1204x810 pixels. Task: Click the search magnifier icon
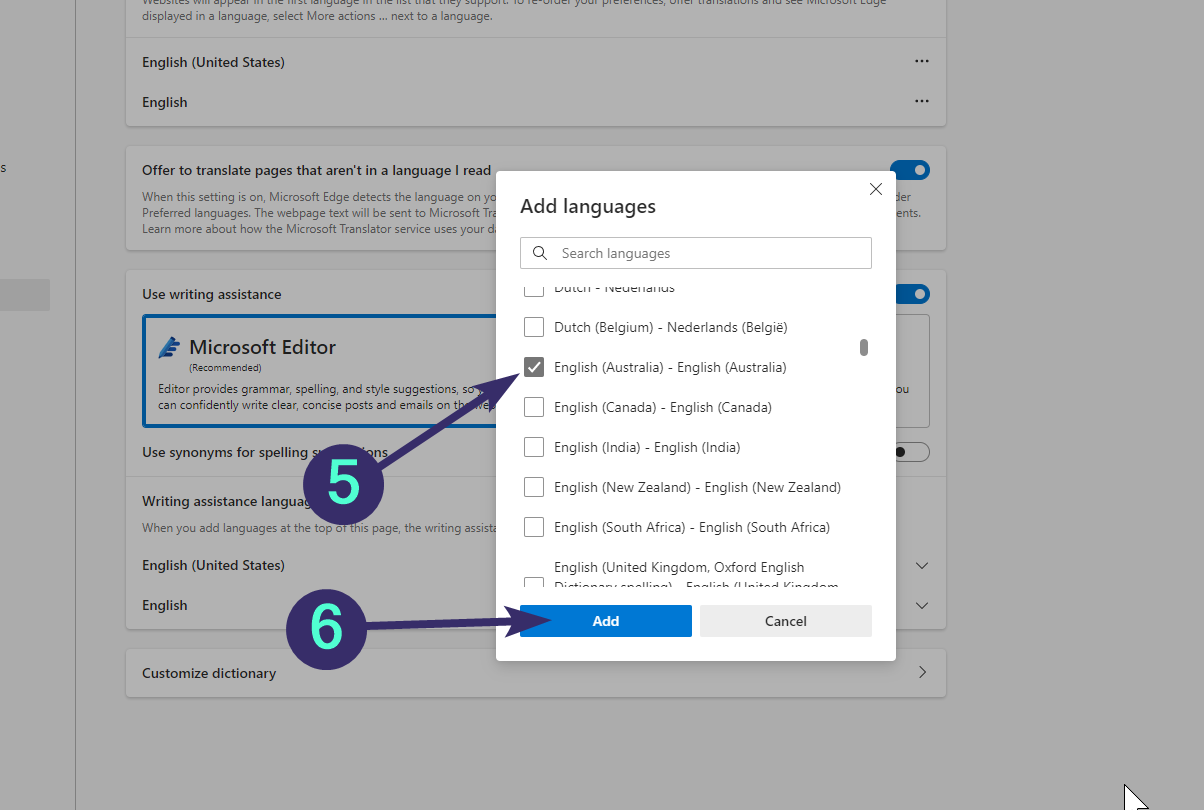[540, 253]
